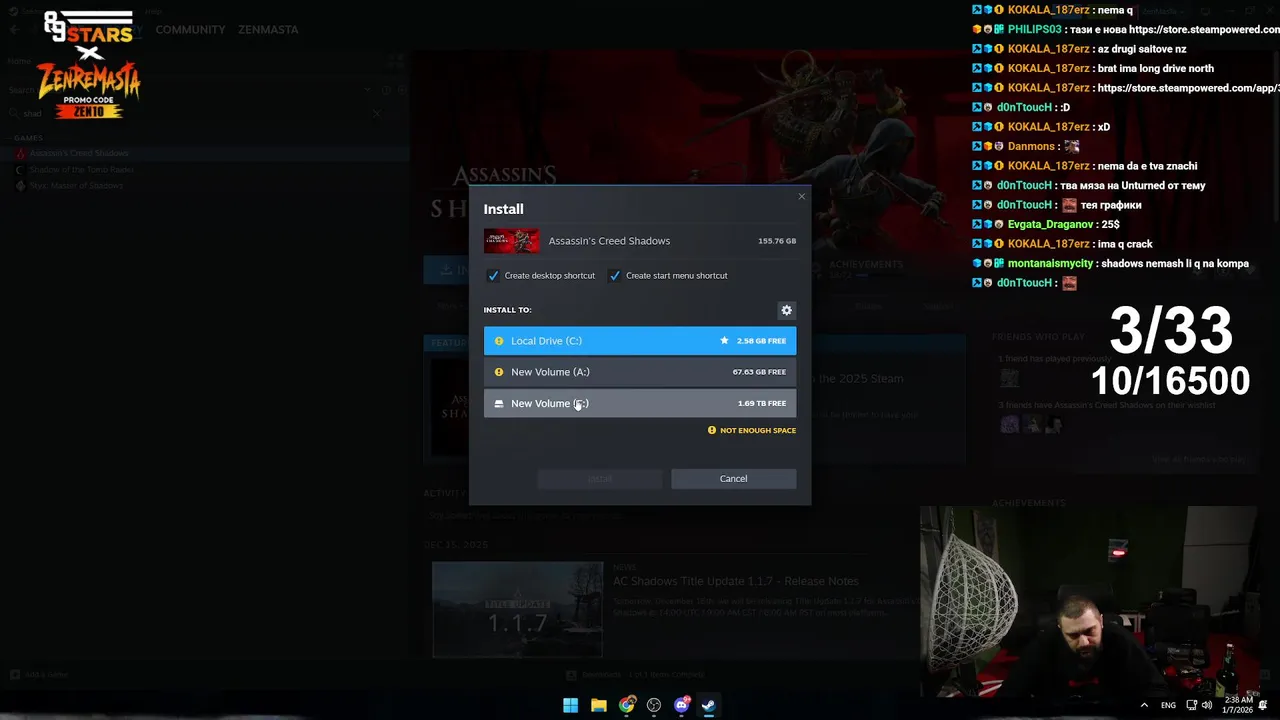Image resolution: width=1280 pixels, height=720 pixels.
Task: Click the 67.63 GB FREE label
Action: pos(759,372)
